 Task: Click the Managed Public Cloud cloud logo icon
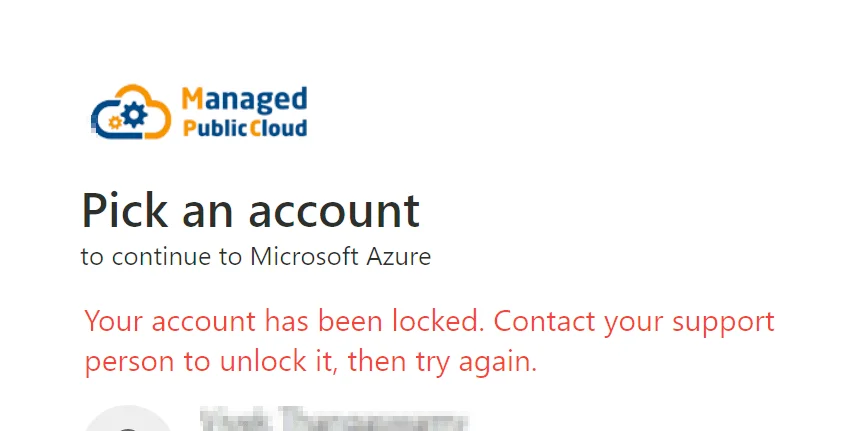click(131, 112)
